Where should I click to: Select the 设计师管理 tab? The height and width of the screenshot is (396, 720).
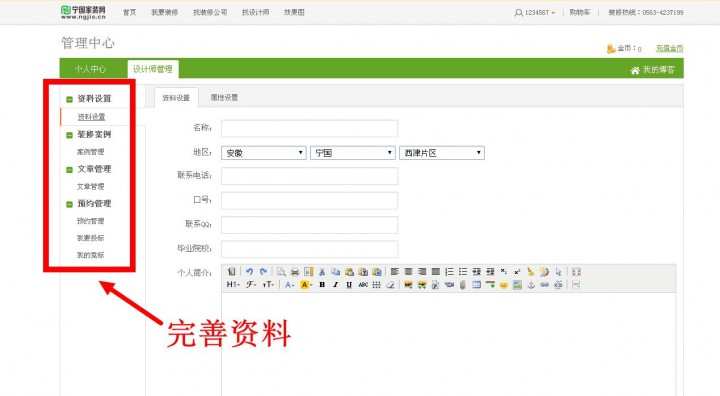pyautogui.click(x=153, y=69)
